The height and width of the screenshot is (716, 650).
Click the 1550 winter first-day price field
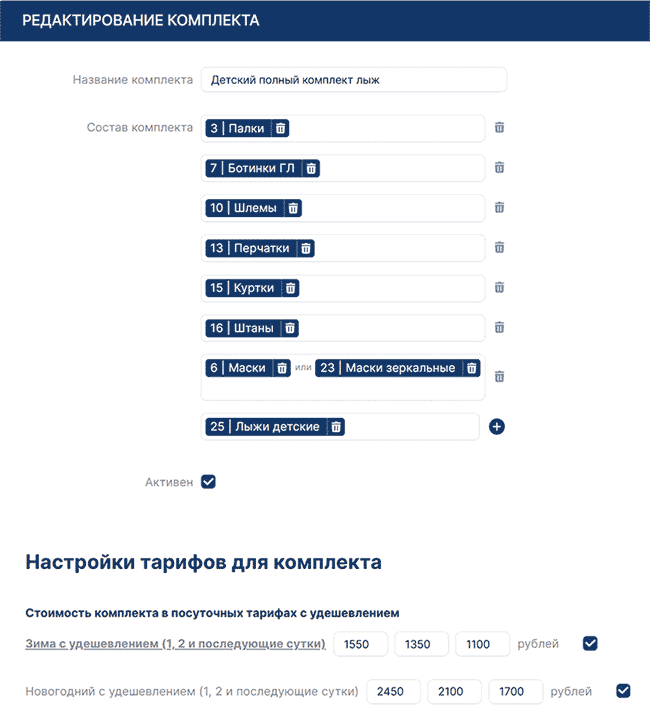coord(361,644)
